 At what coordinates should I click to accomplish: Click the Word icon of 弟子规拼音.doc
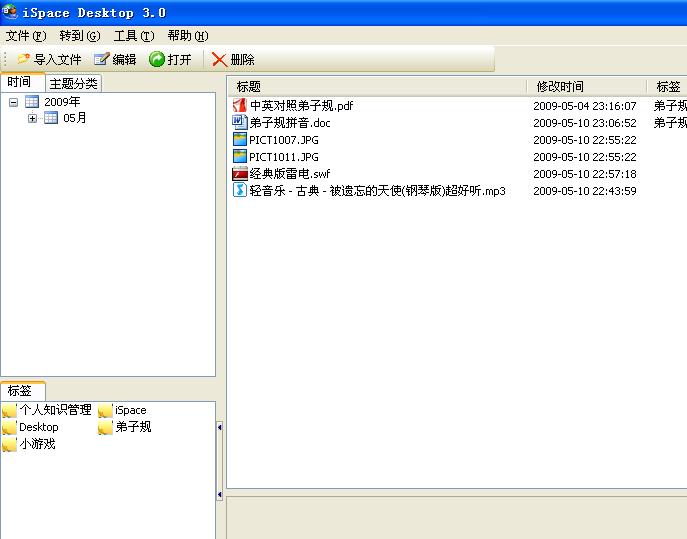[240, 122]
